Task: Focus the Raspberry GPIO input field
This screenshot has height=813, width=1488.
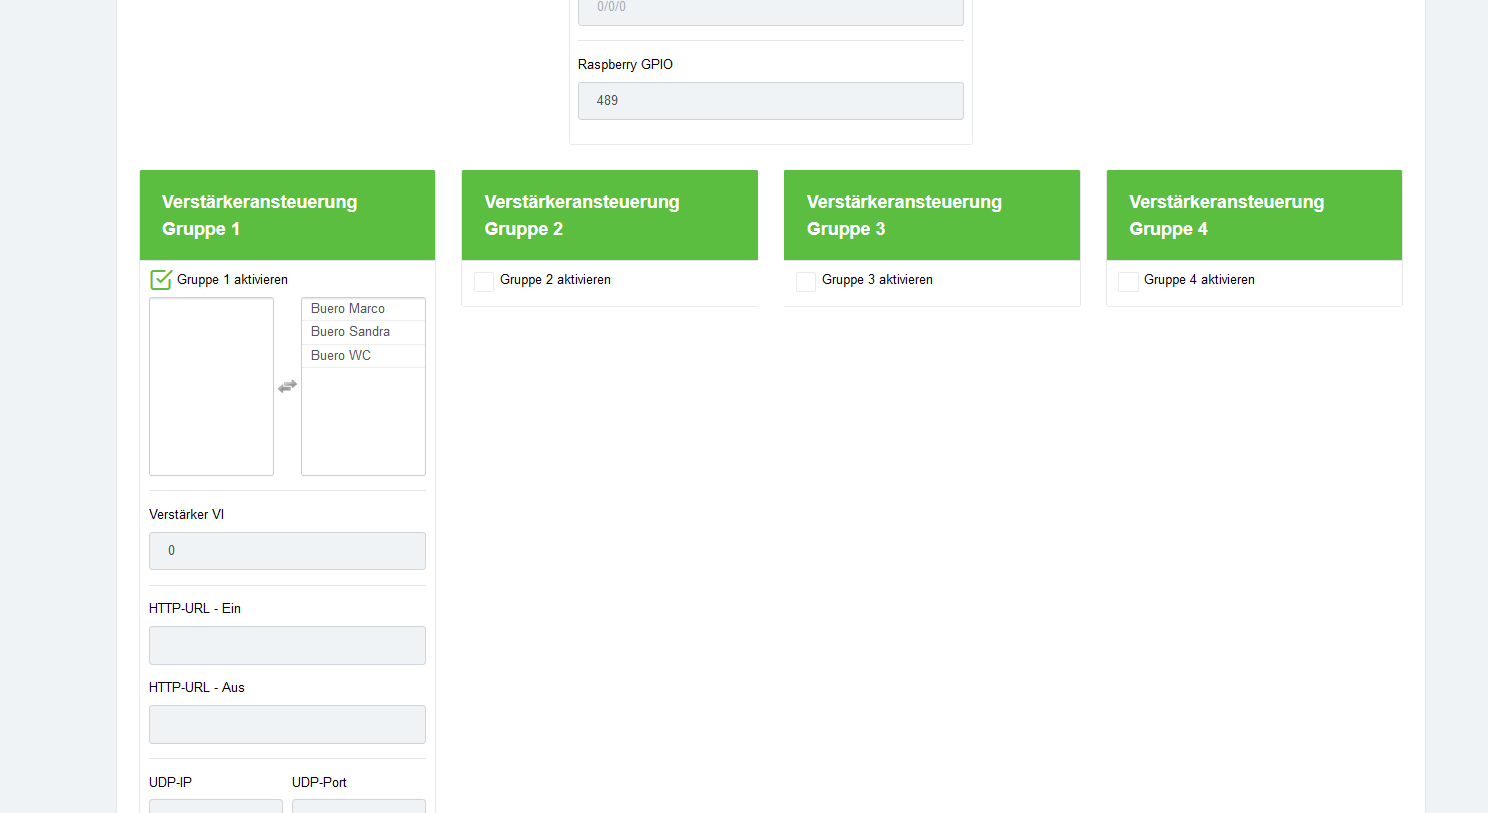Action: 770,101
